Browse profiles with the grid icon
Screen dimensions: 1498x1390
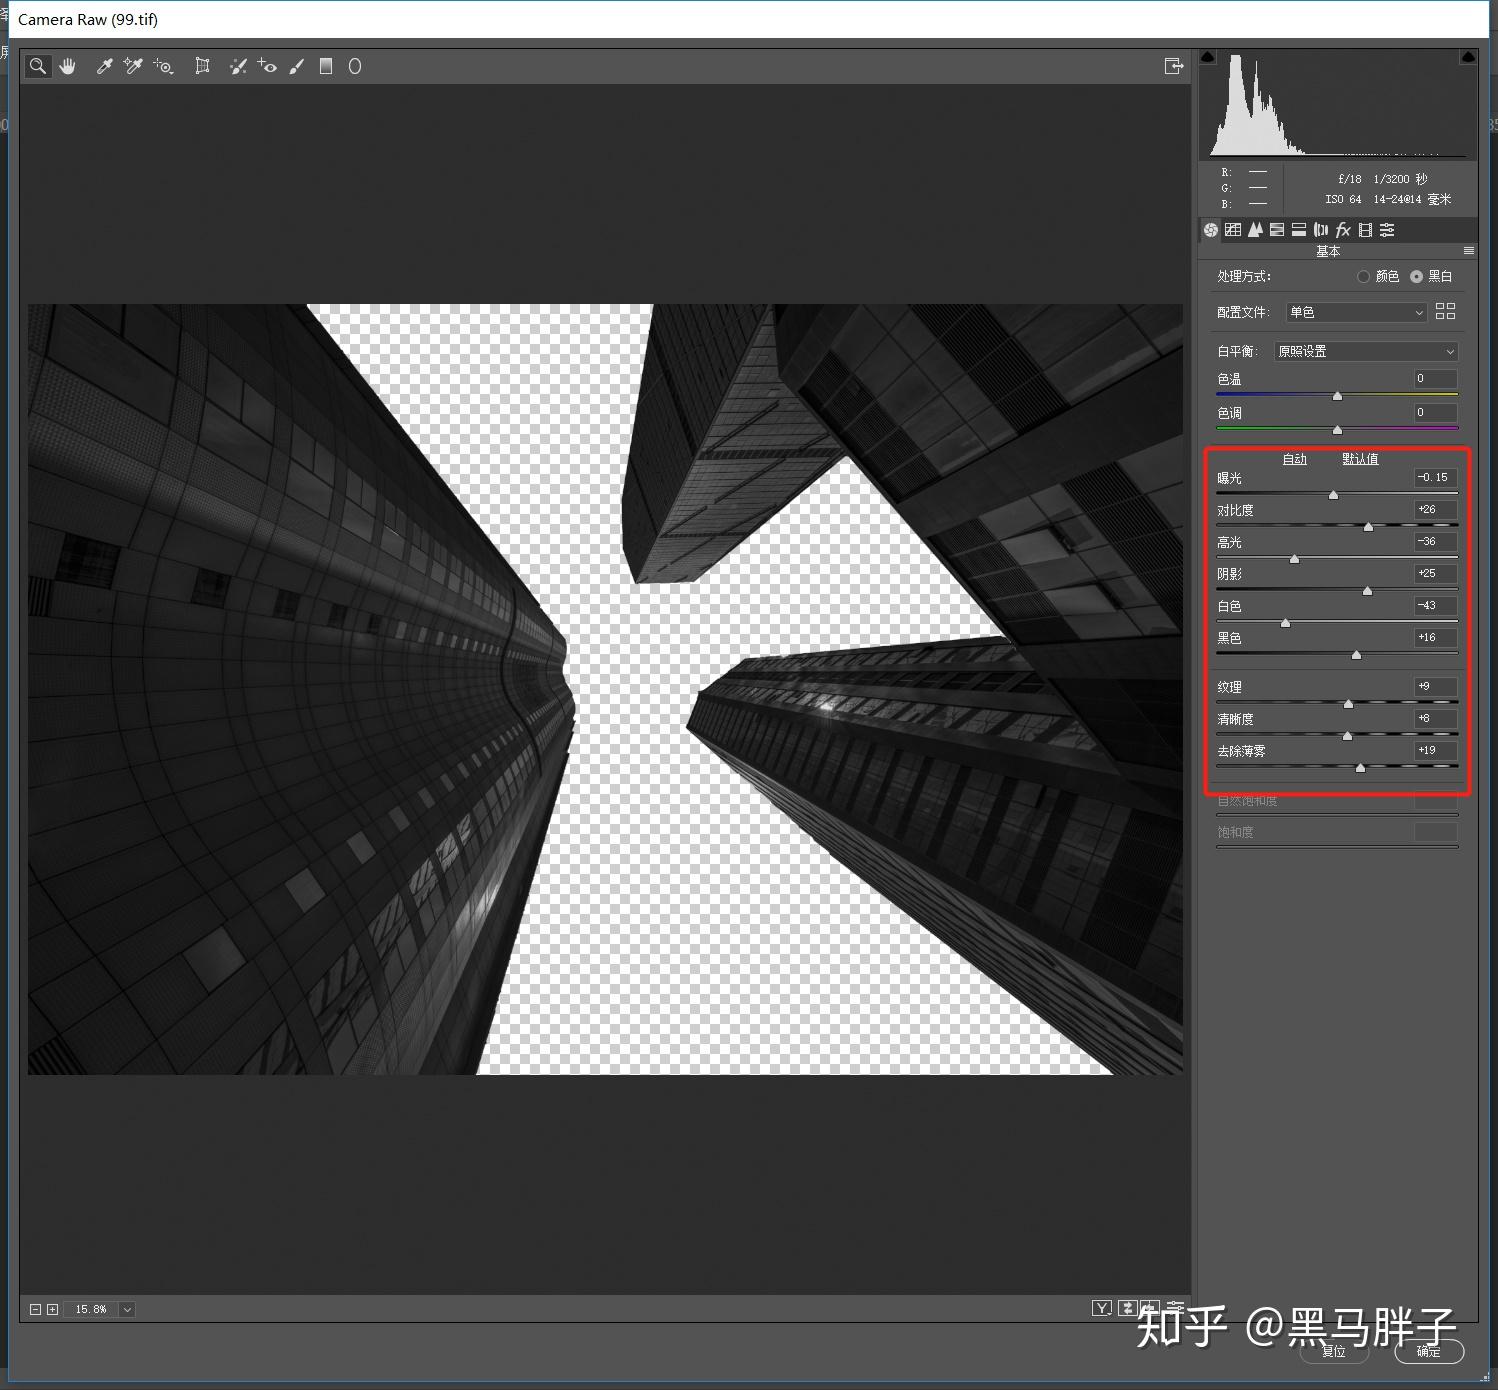[x=1445, y=311]
